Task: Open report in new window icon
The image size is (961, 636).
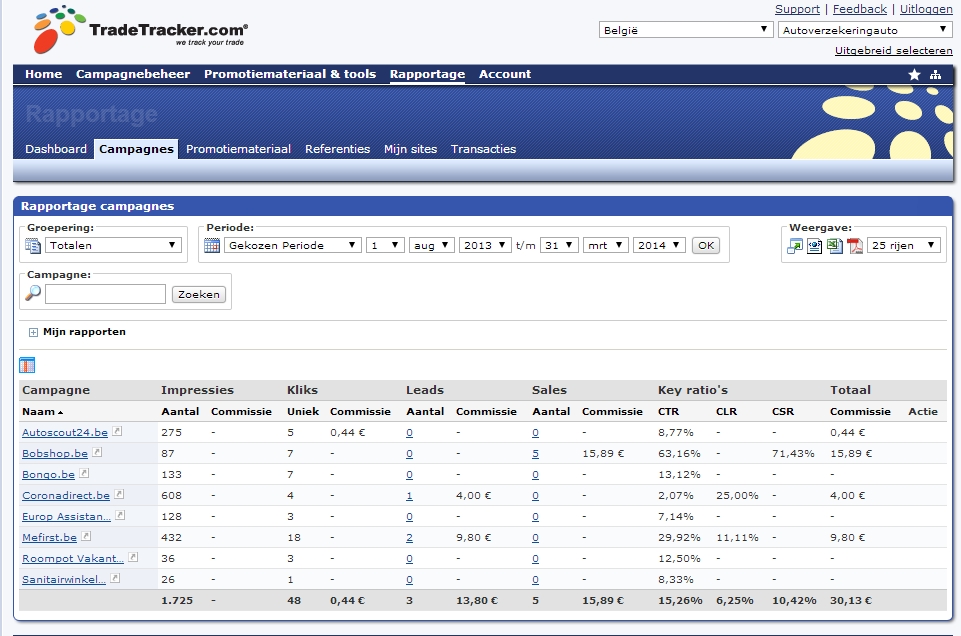Action: click(x=795, y=246)
